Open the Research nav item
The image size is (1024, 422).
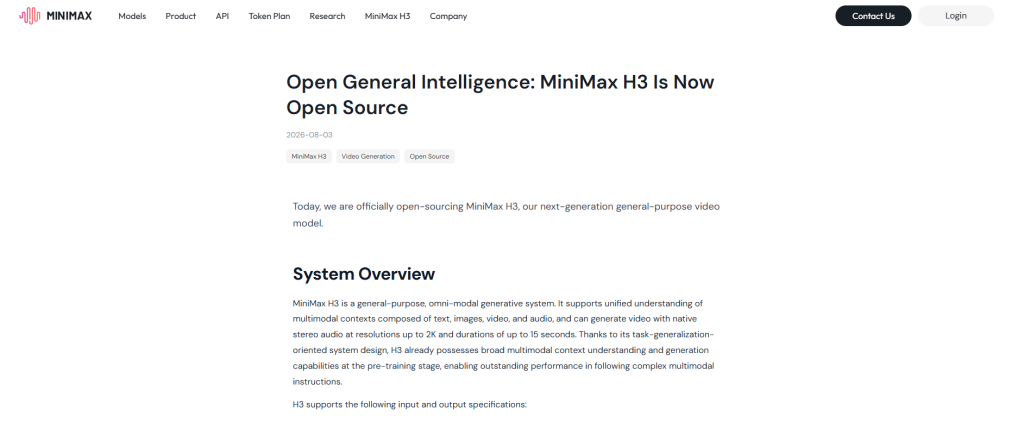click(327, 16)
